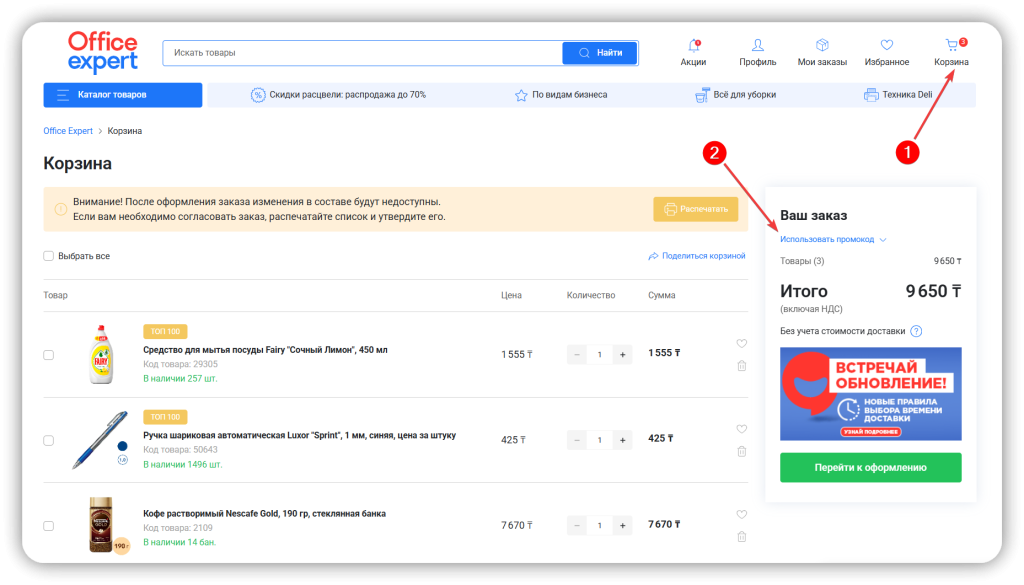
Task: Open По видам бизнеса menu item
Action: [561, 95]
